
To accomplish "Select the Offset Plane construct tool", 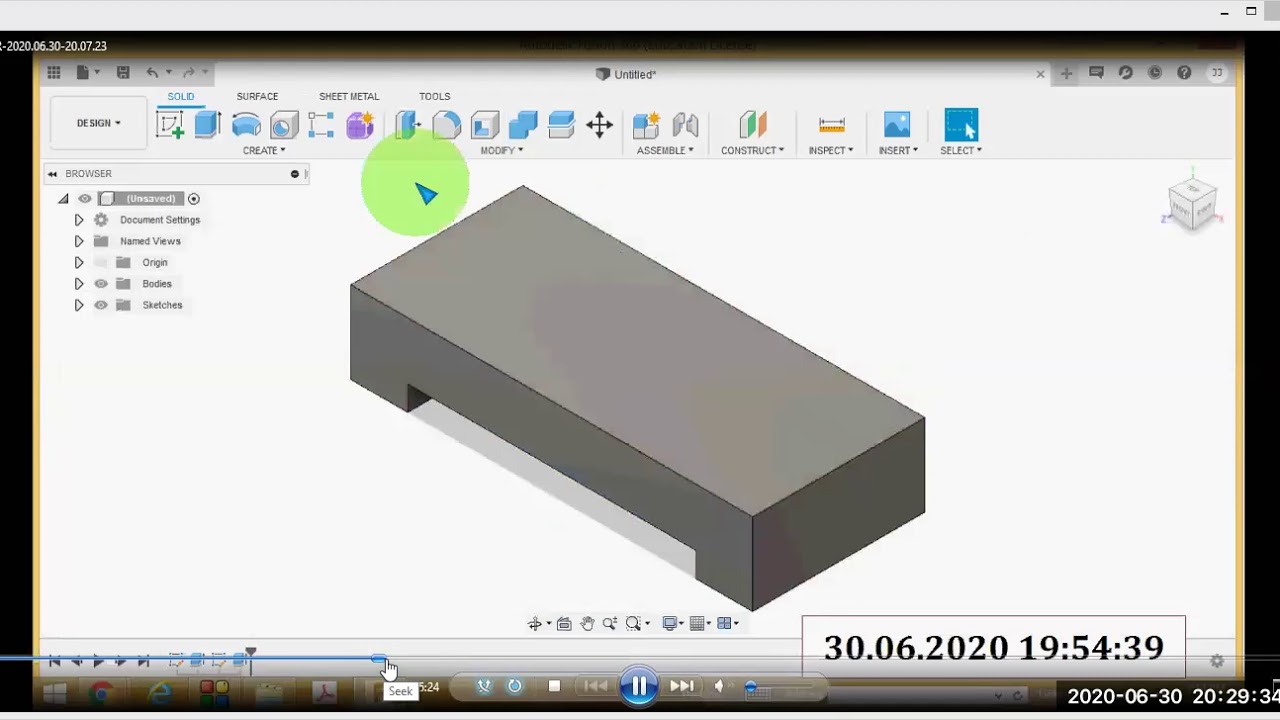I will [752, 125].
